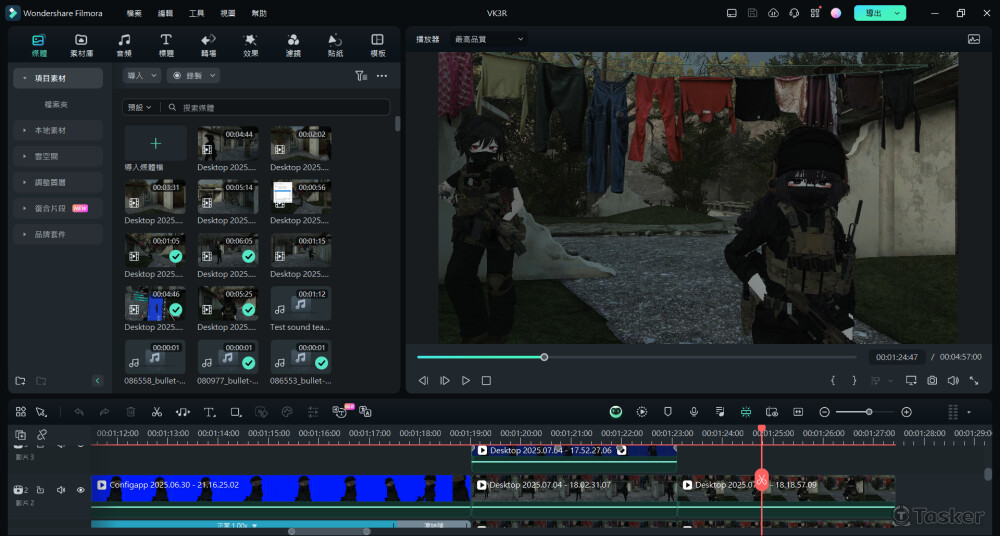The width and height of the screenshot is (1000, 536).
Task: Open the Titles (標題) tab
Action: click(166, 45)
